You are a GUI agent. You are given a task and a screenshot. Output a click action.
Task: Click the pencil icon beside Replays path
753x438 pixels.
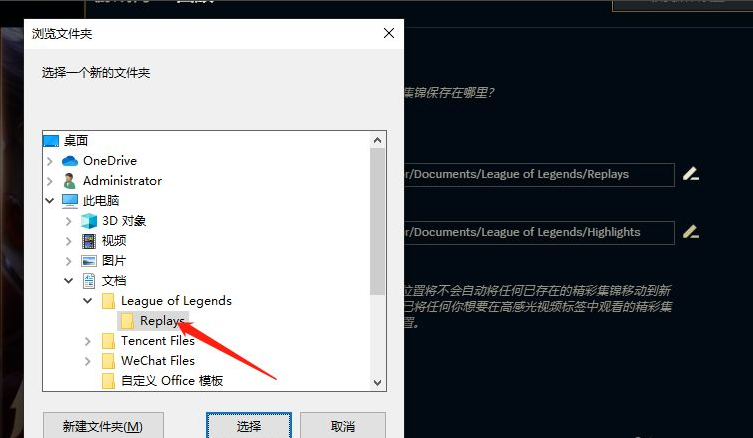pyautogui.click(x=691, y=174)
